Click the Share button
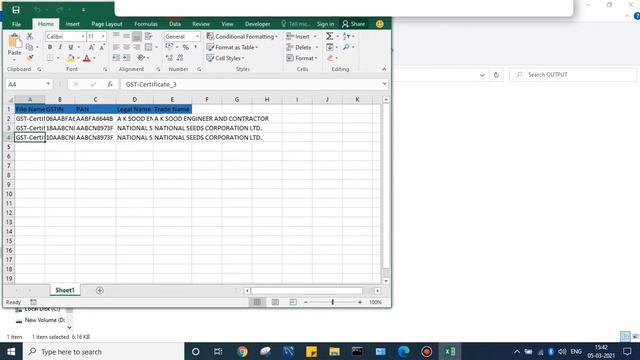This screenshot has height=360, width=640. click(353, 24)
